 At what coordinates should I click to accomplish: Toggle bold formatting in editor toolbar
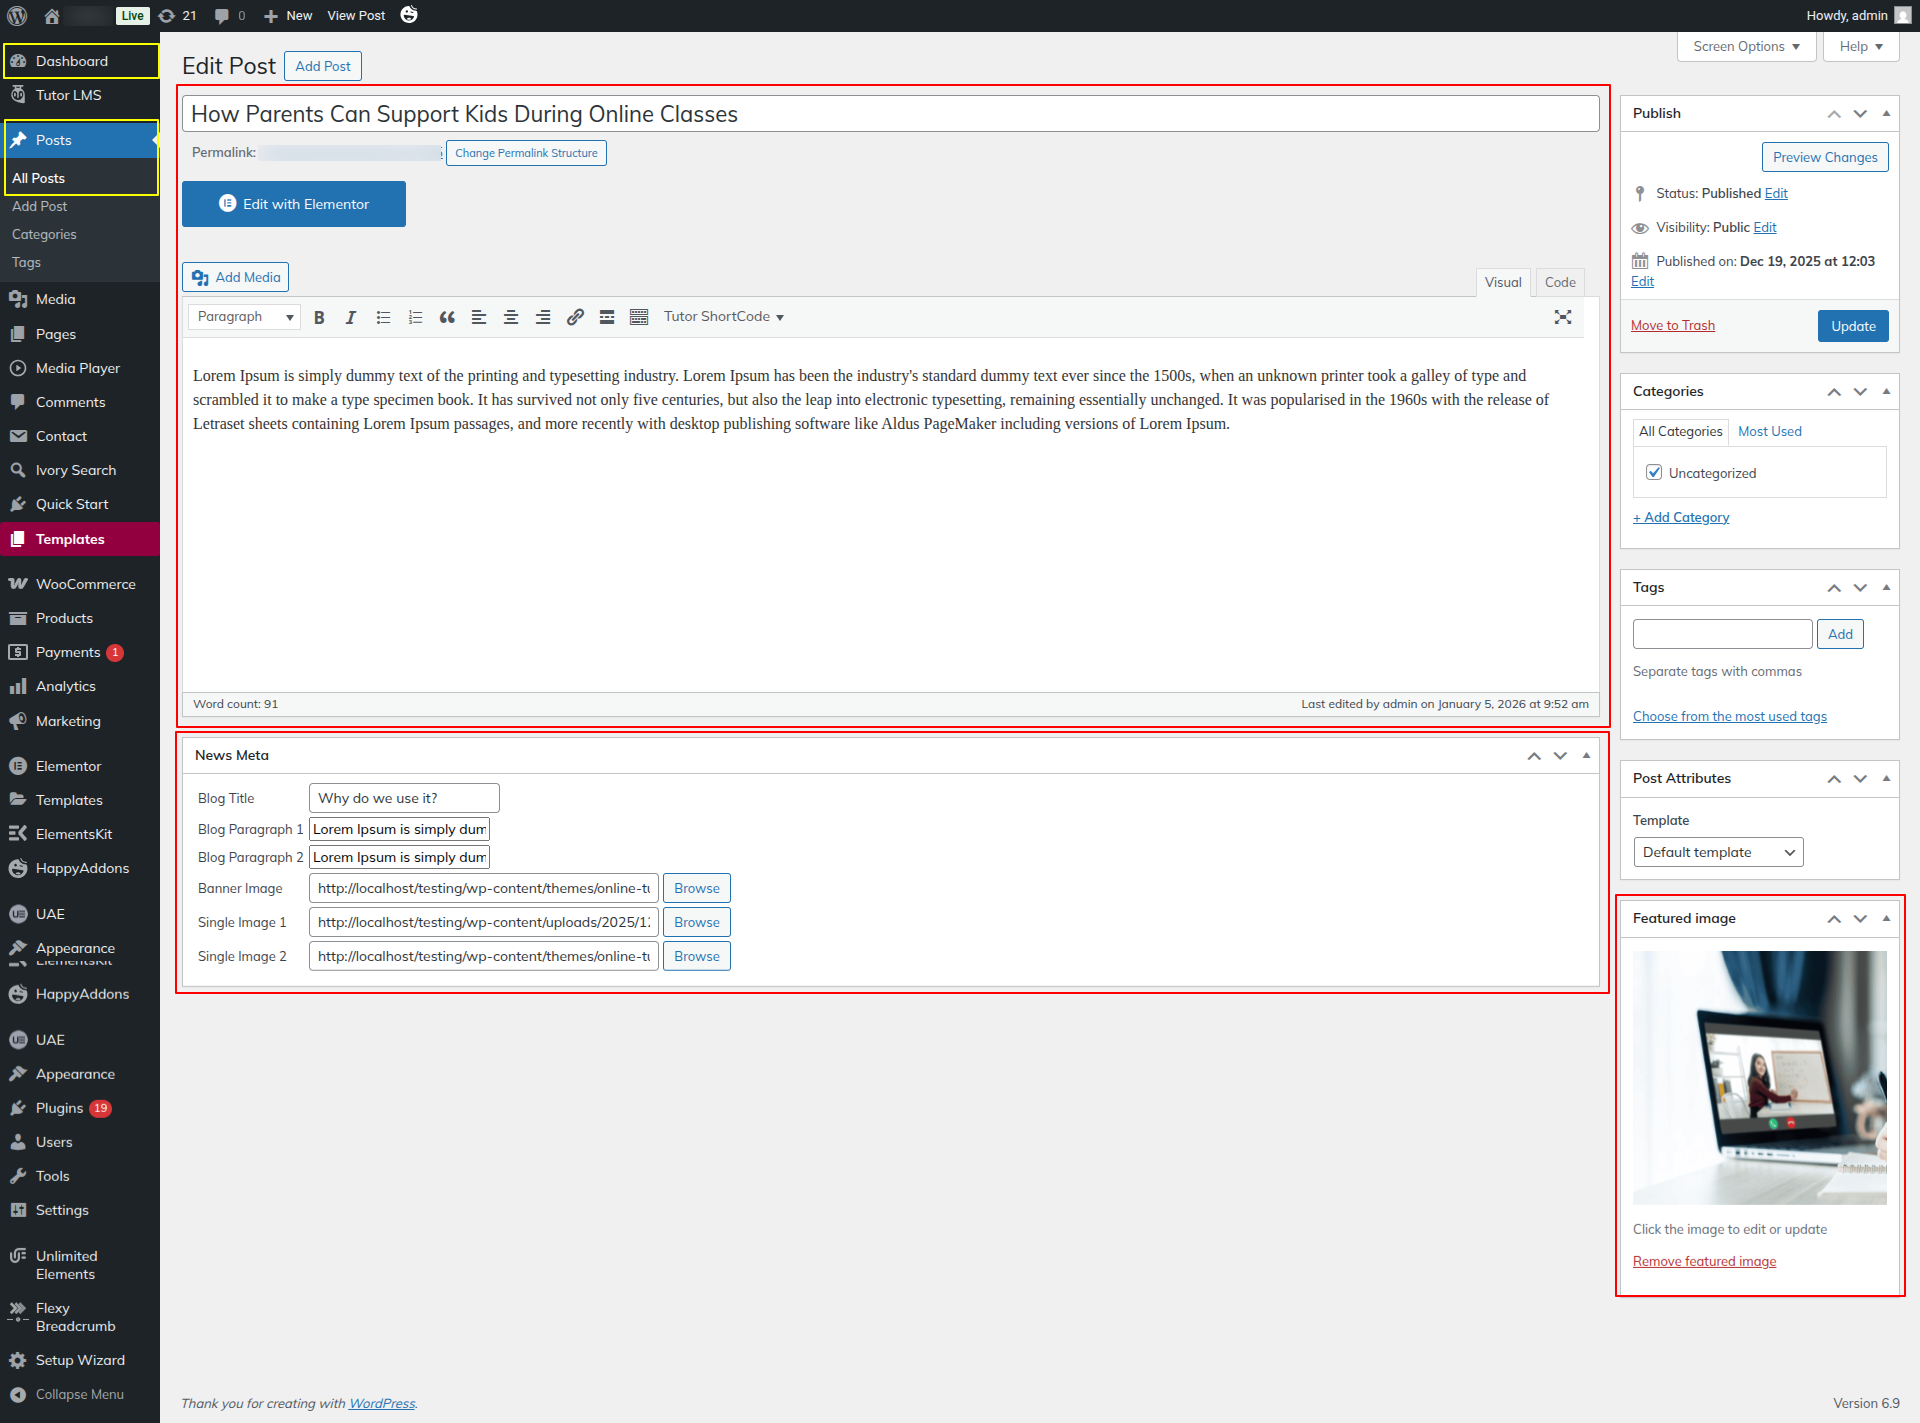(319, 317)
